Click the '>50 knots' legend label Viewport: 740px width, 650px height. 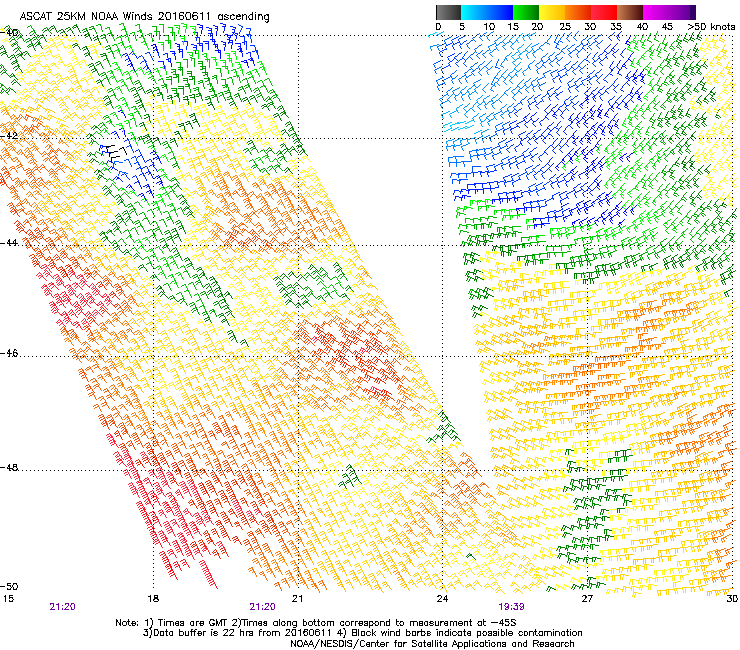point(711,27)
